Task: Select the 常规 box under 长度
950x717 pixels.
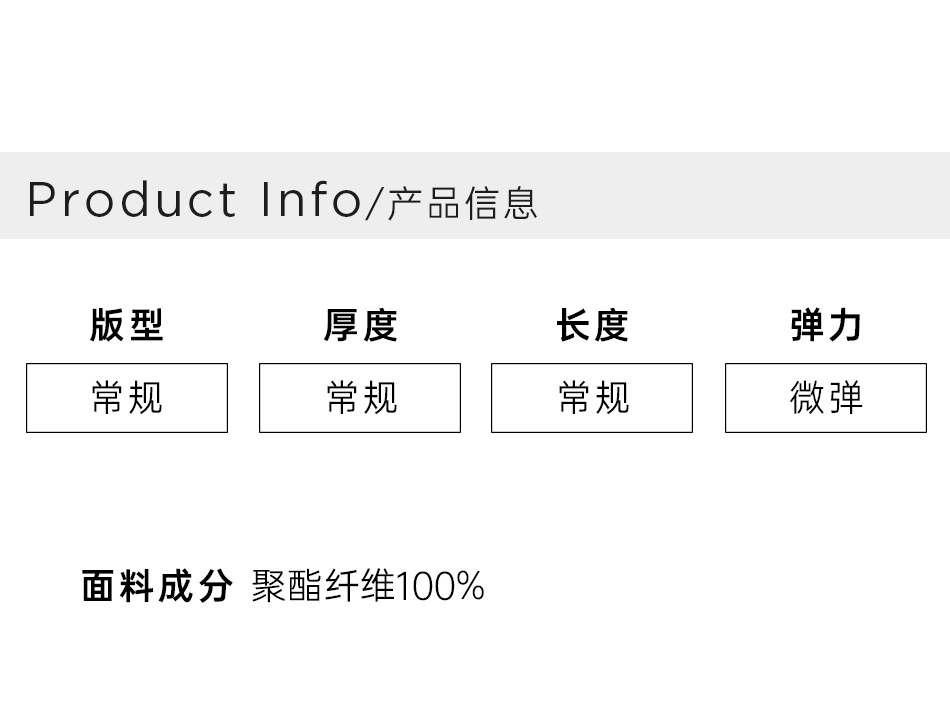Action: 592,398
